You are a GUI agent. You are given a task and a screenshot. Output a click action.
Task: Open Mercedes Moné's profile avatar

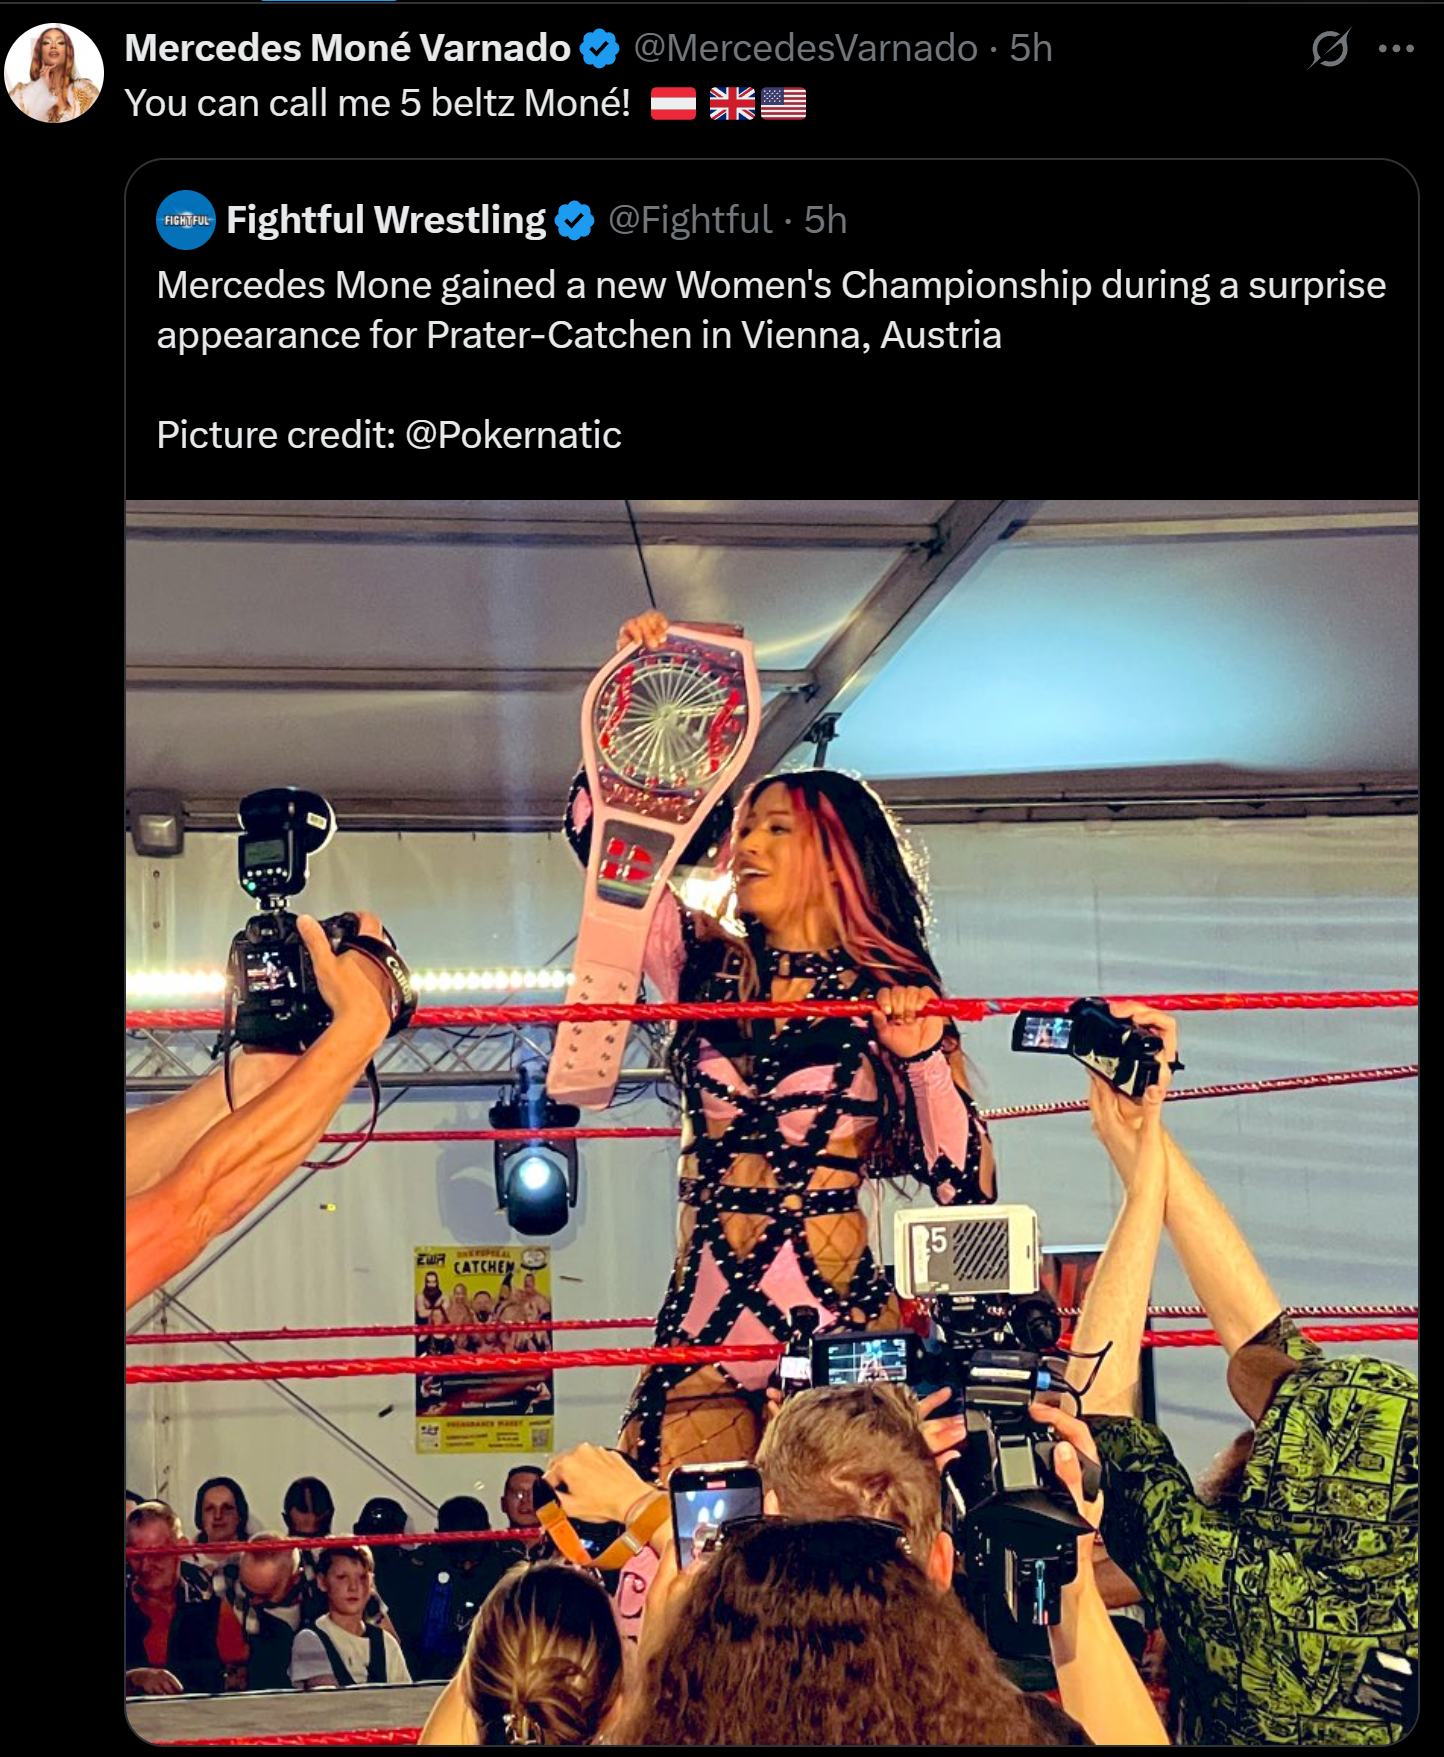coord(54,73)
